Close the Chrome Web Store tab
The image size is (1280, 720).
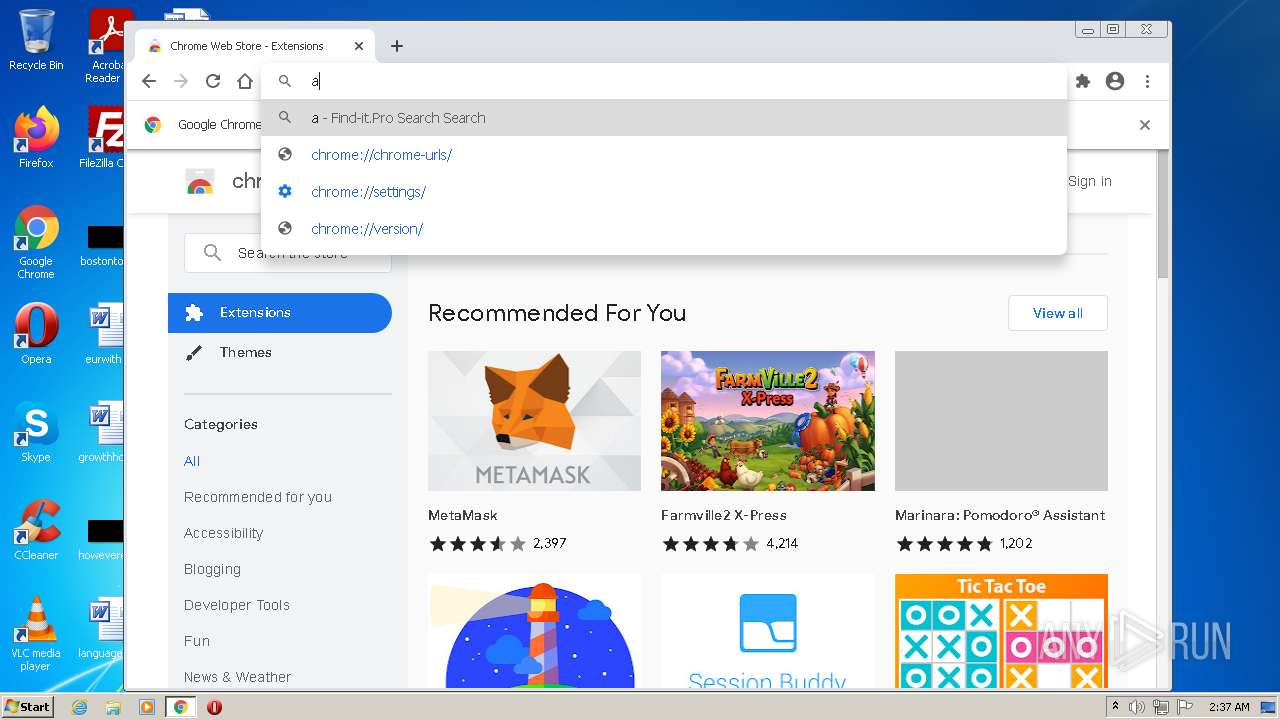pos(359,46)
